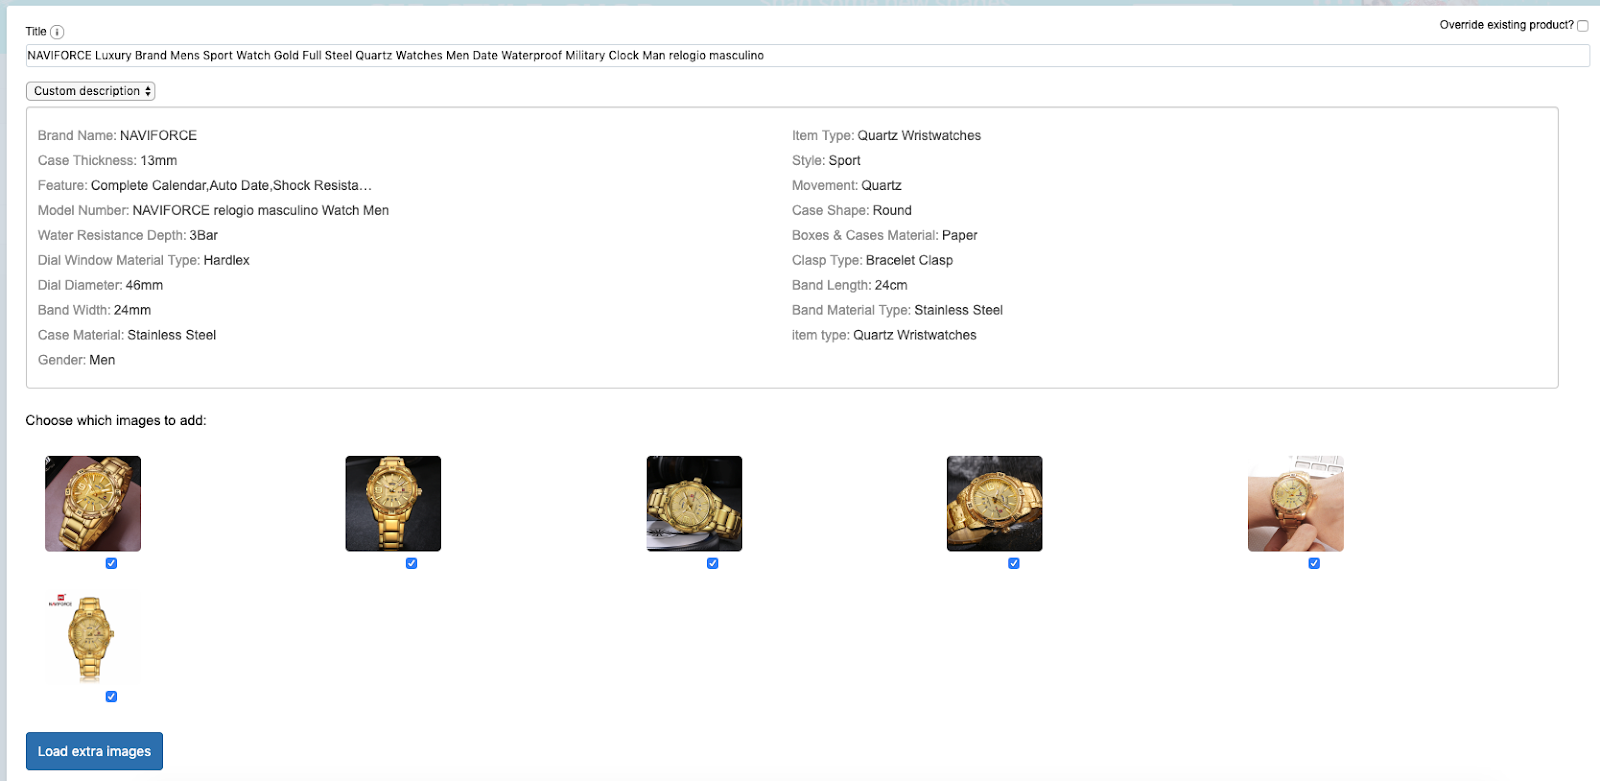The image size is (1600, 781).
Task: Click the 'Case Material: Stainless Steel' text
Action: point(127,336)
